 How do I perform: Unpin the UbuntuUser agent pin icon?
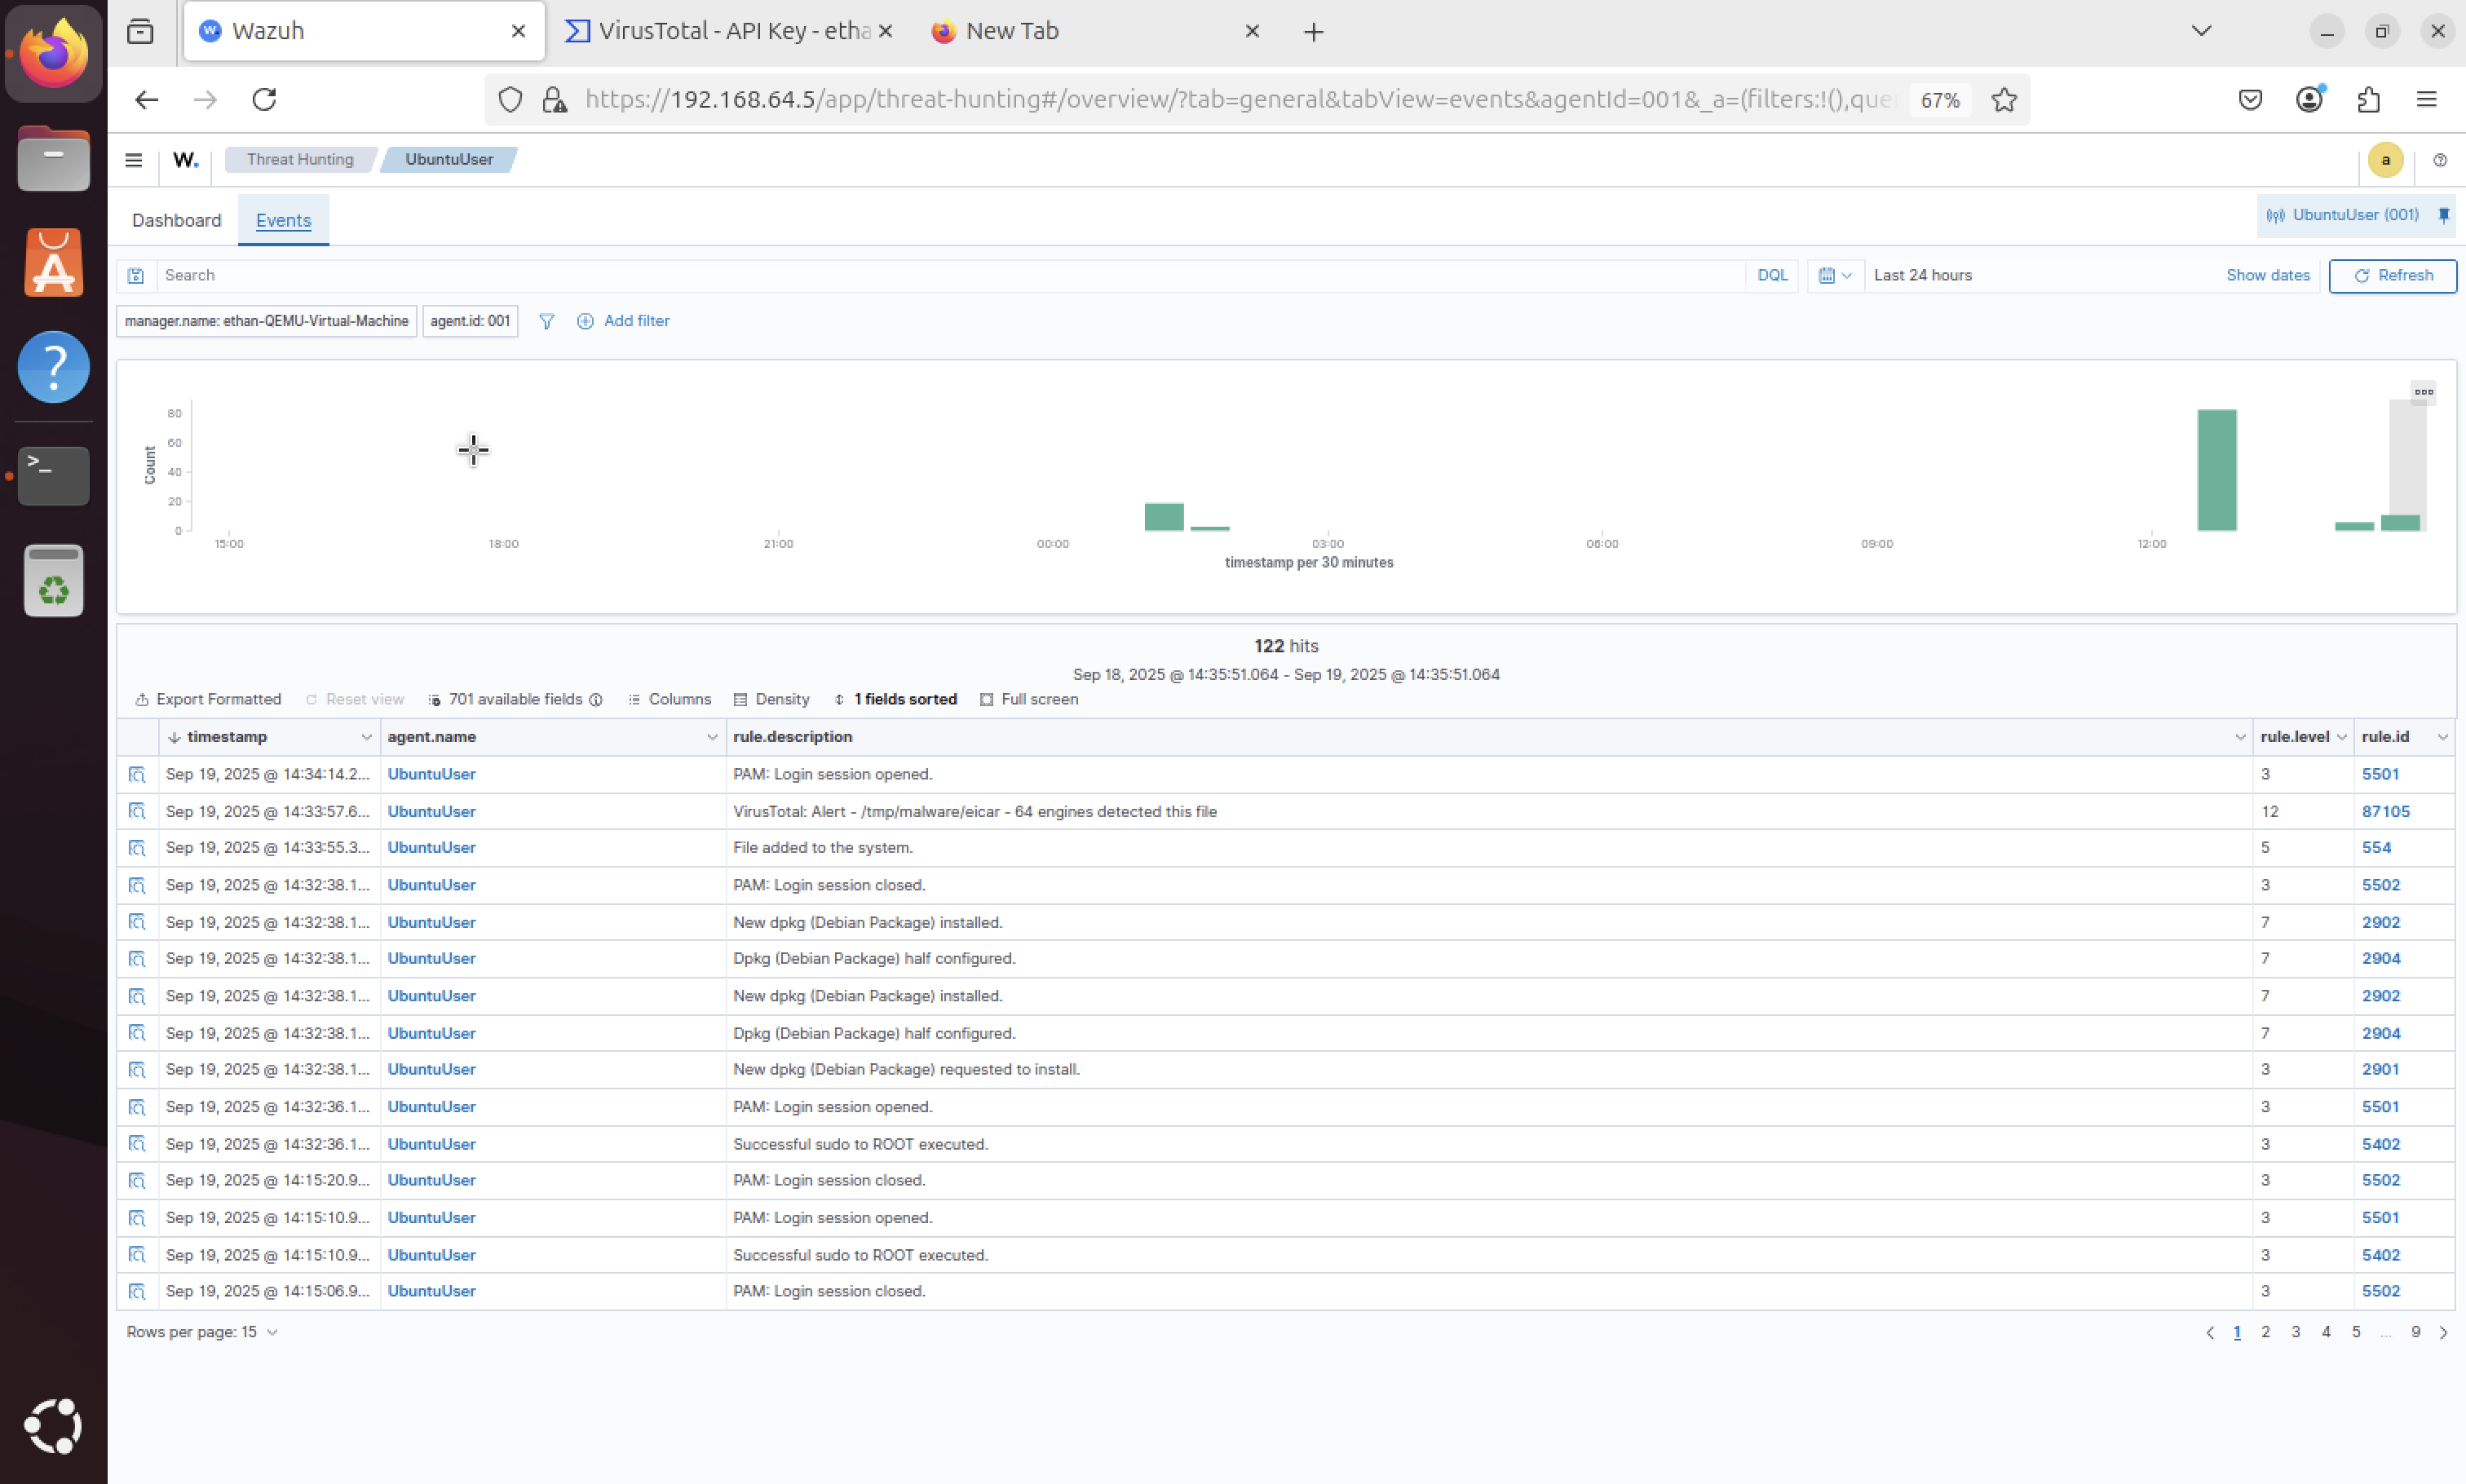pyautogui.click(x=2443, y=215)
